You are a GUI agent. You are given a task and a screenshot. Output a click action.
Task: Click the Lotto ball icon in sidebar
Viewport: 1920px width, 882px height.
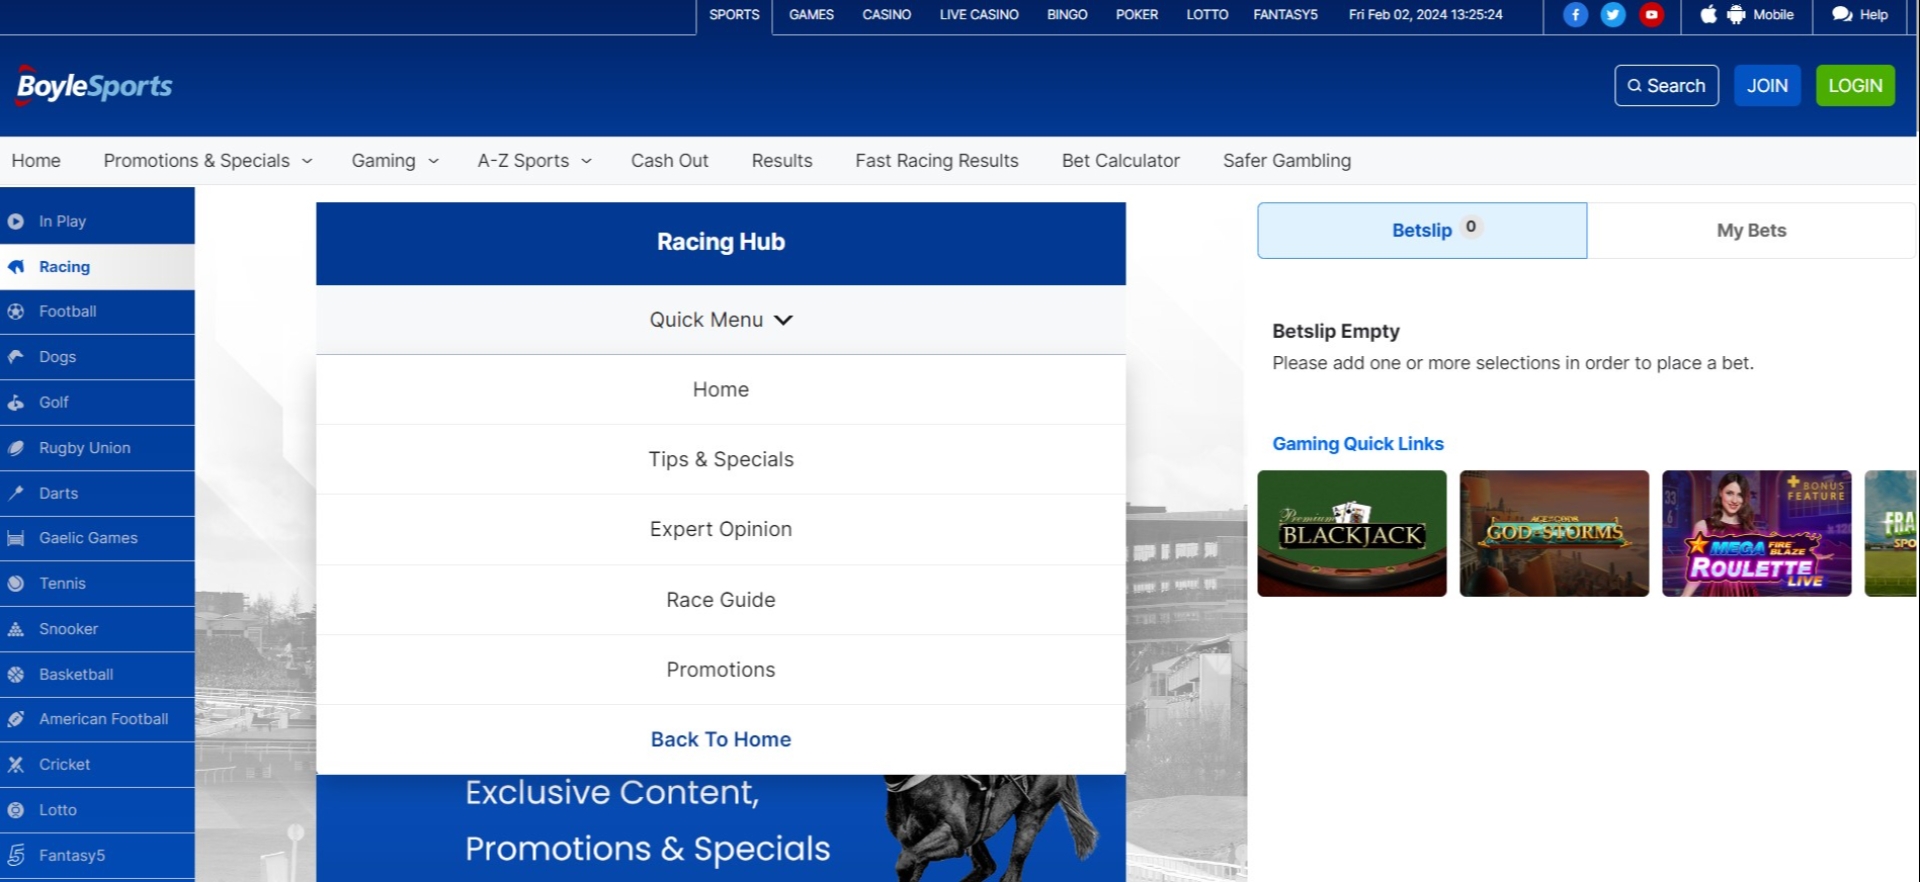(16, 810)
